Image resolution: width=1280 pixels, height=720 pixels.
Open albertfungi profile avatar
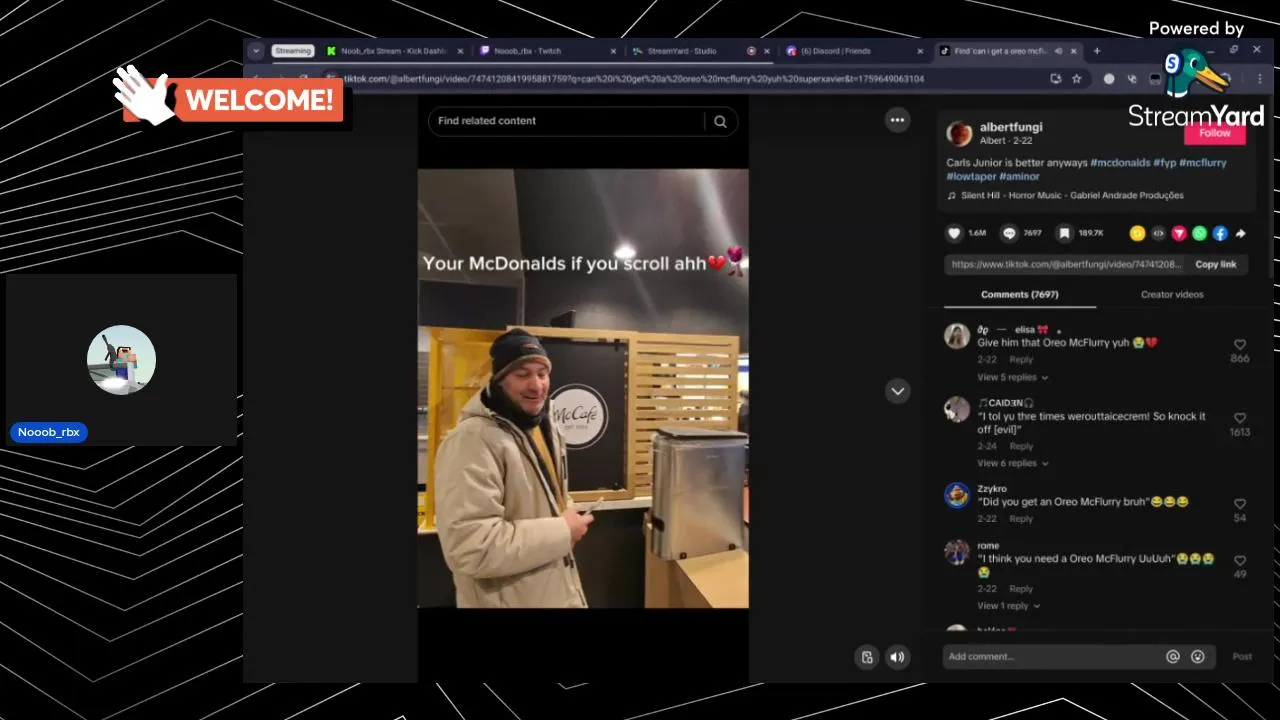coord(959,133)
